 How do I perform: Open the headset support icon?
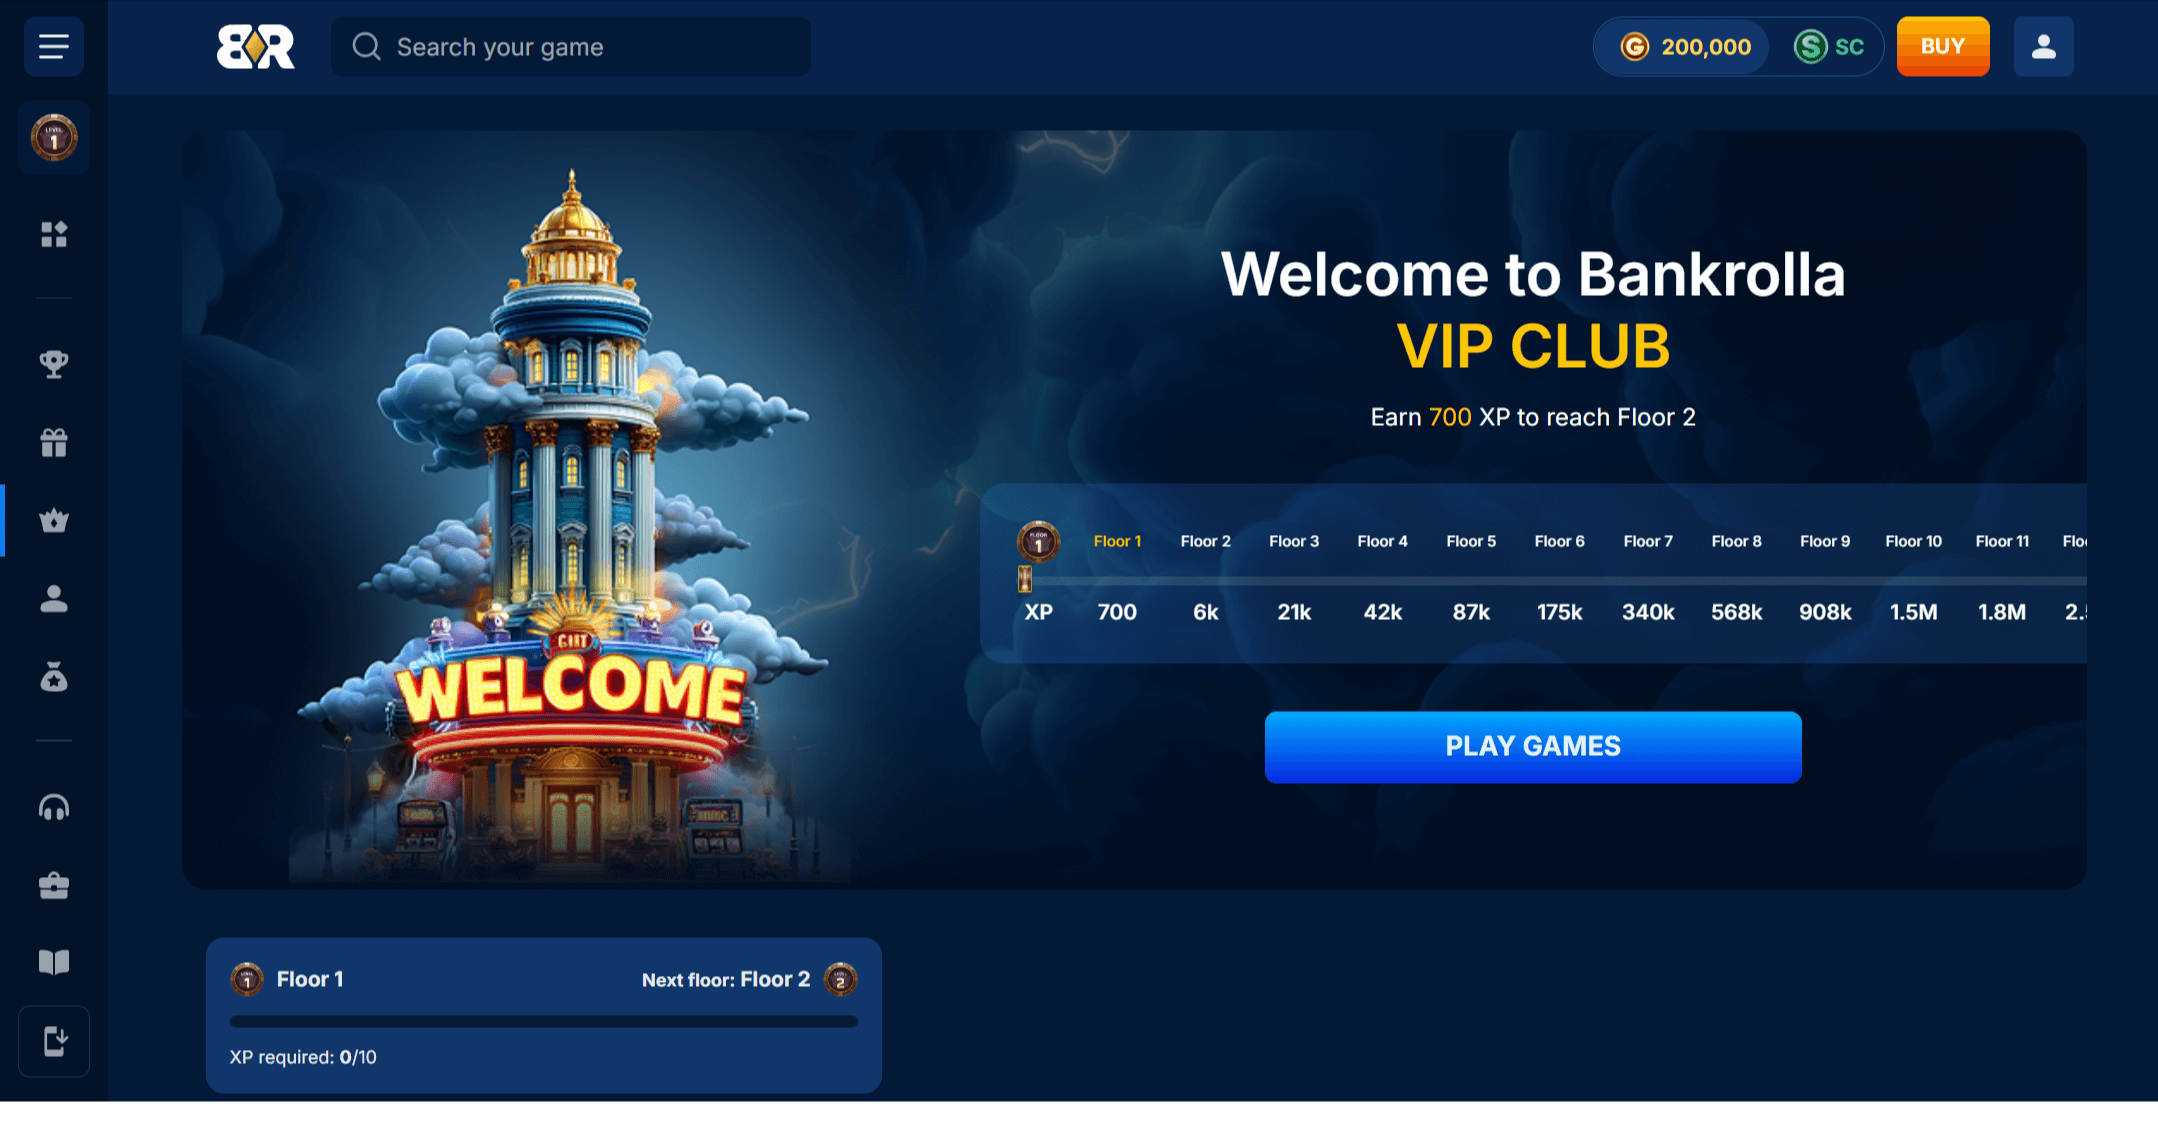(x=54, y=807)
